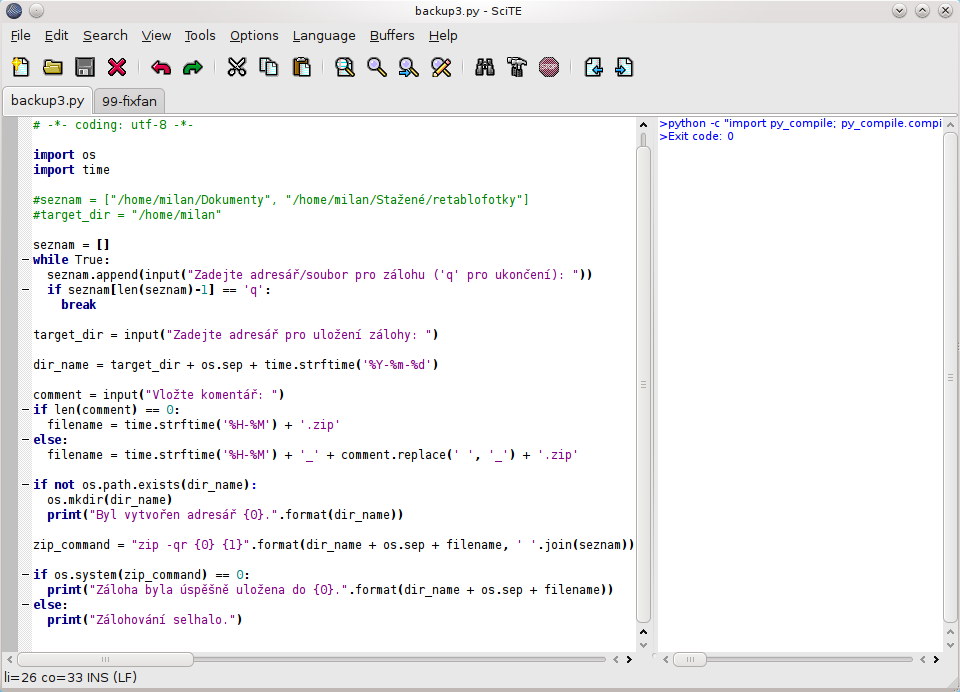
Task: Click the output pane vertical scrollbar thumb
Action: click(x=950, y=378)
